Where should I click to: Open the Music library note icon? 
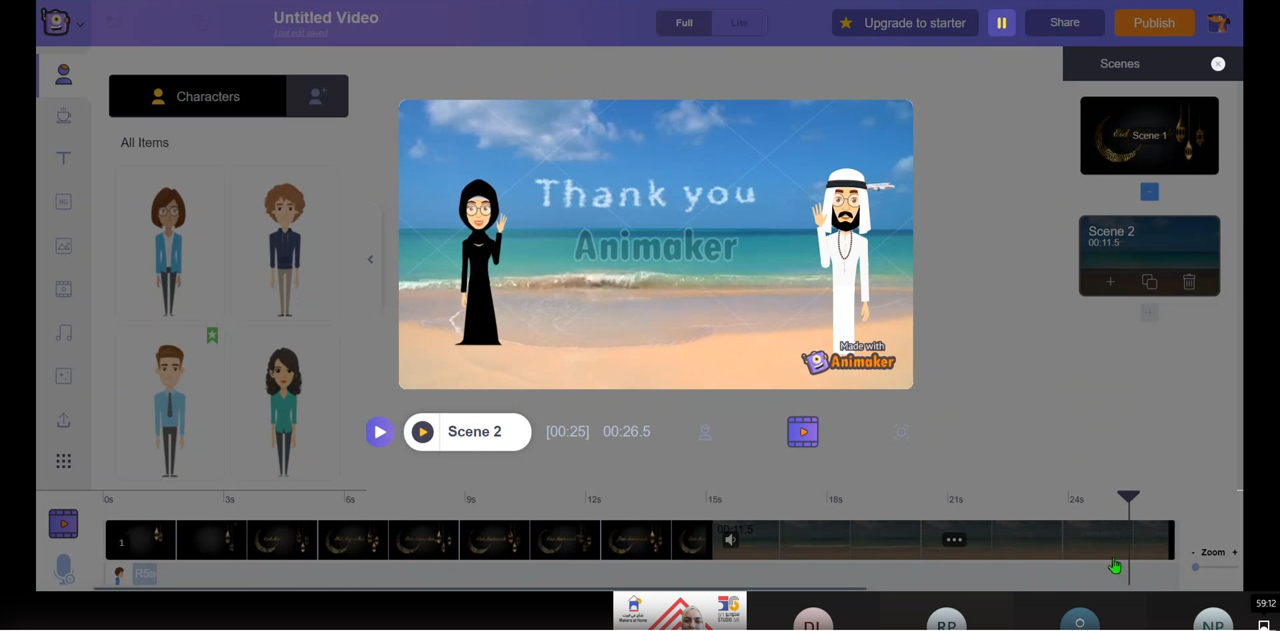pos(64,333)
